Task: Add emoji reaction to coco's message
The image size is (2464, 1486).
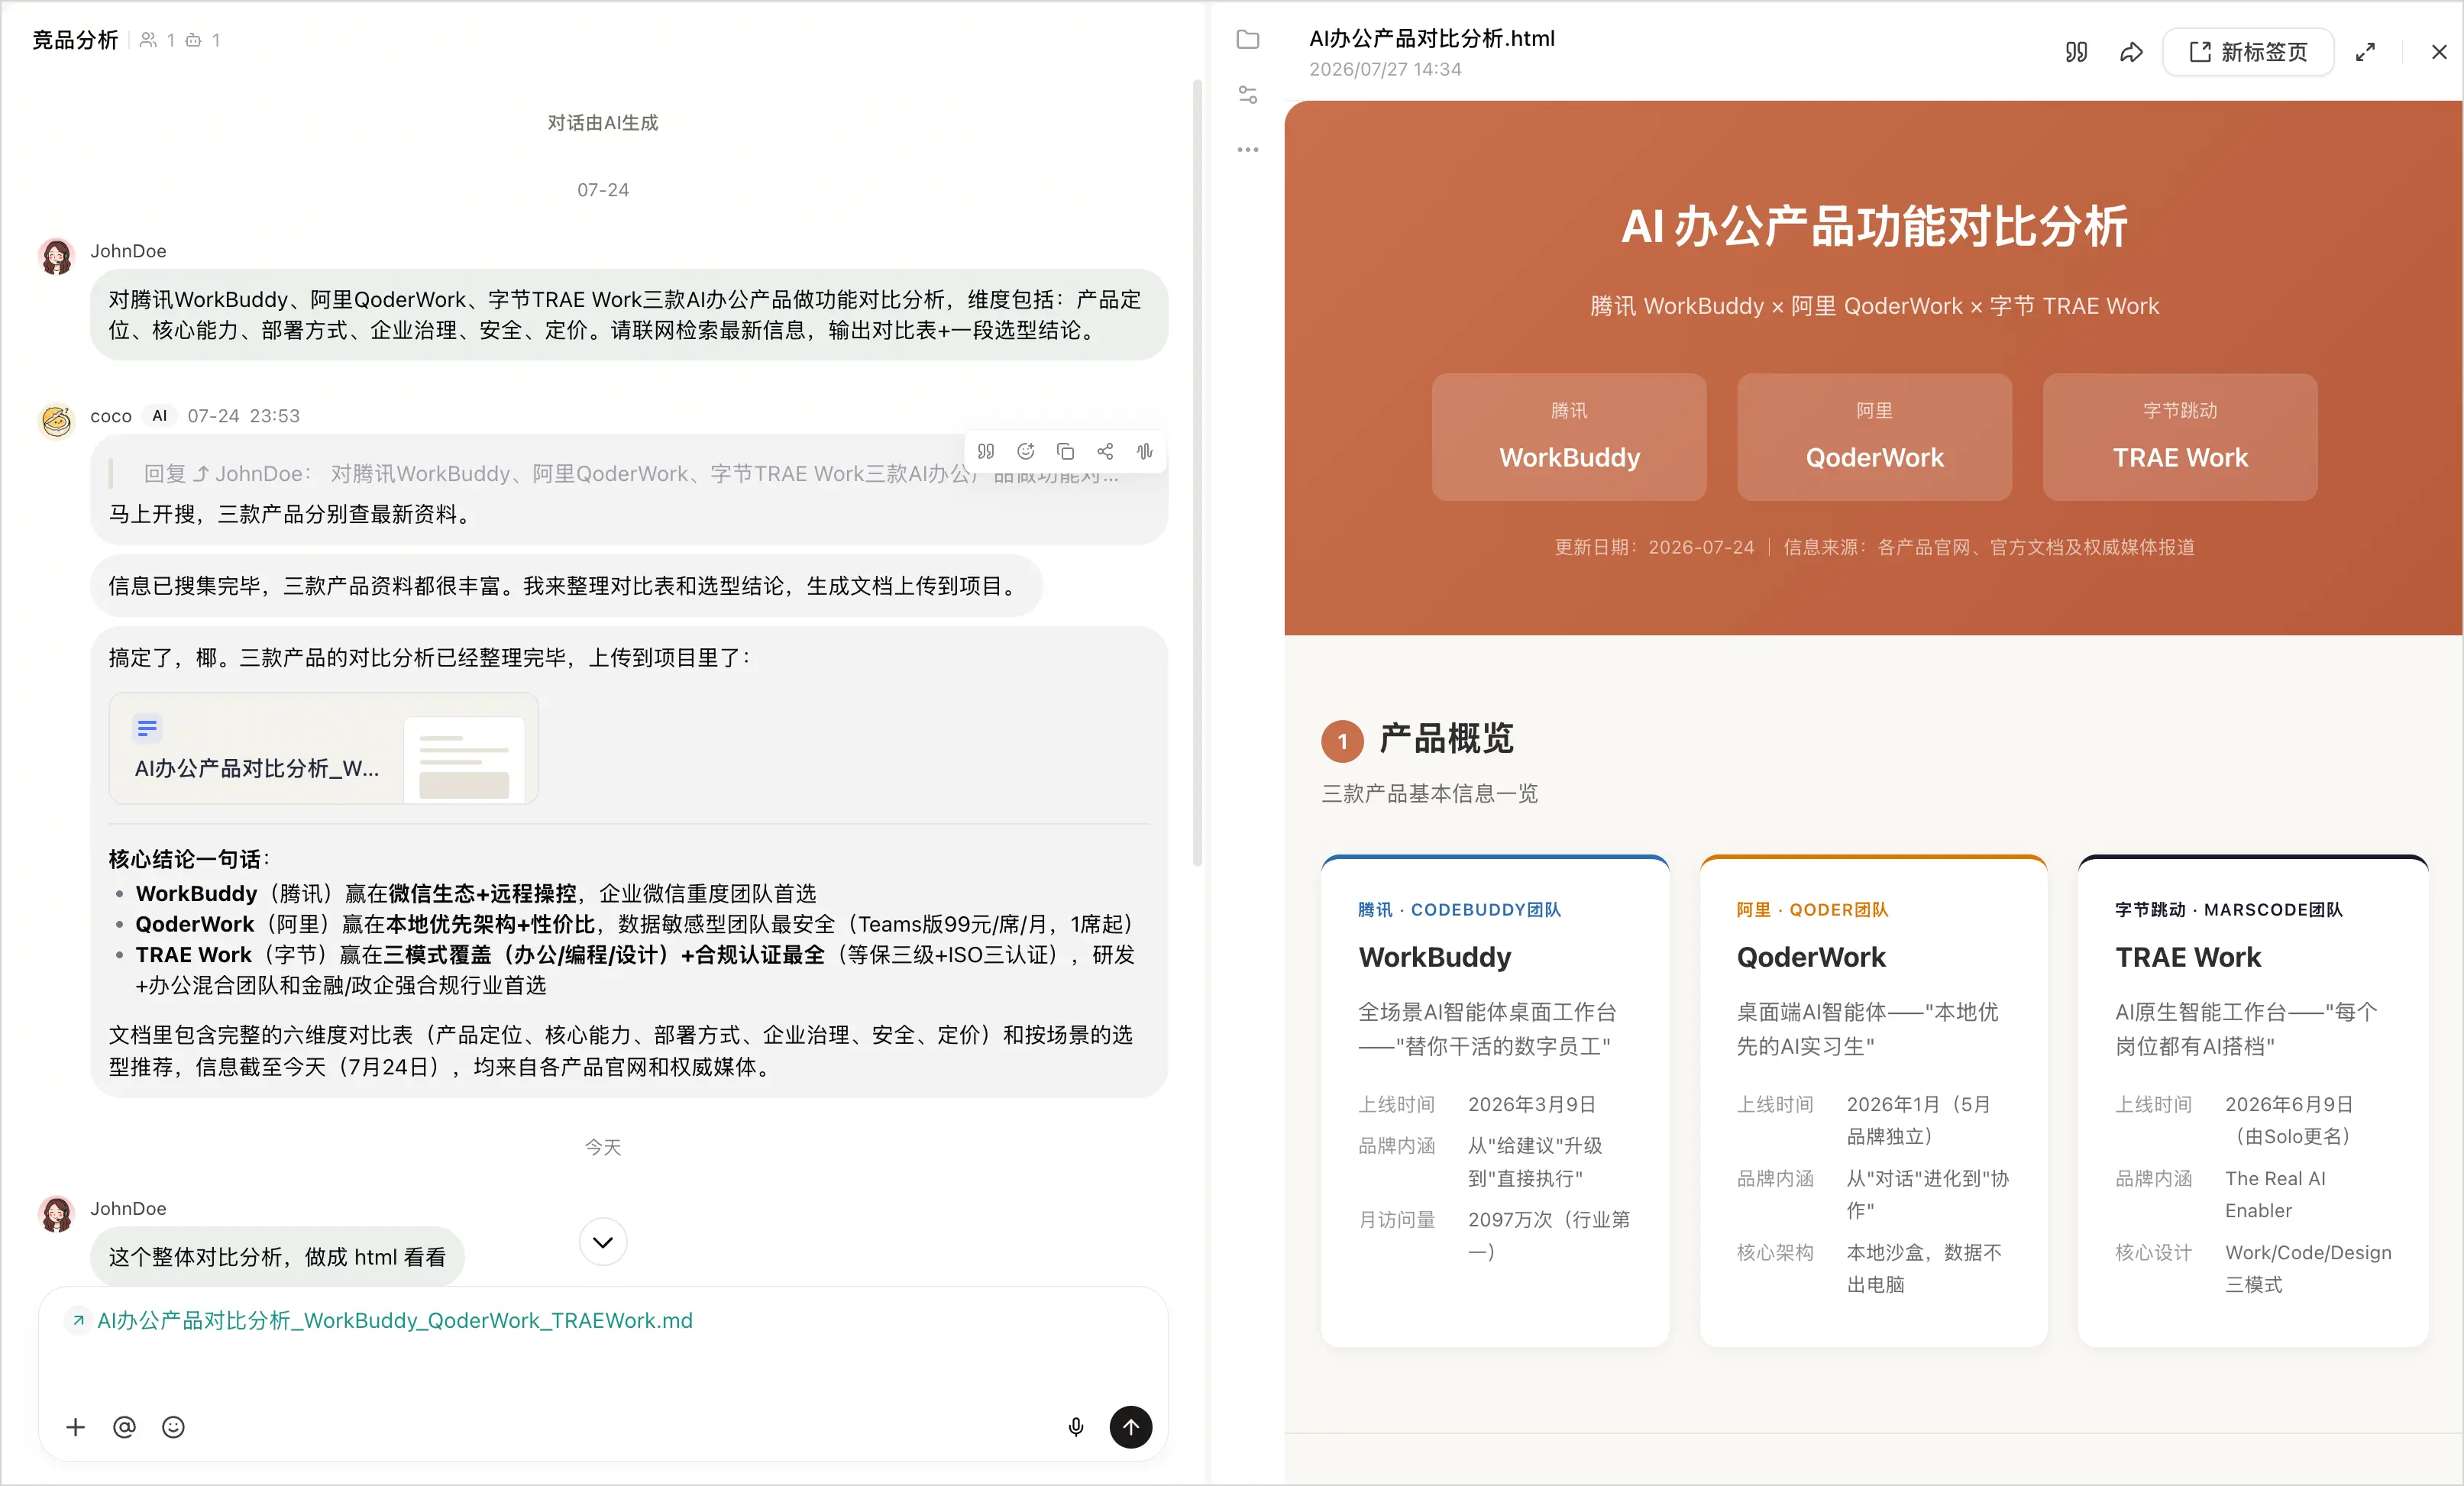Action: coord(1025,451)
